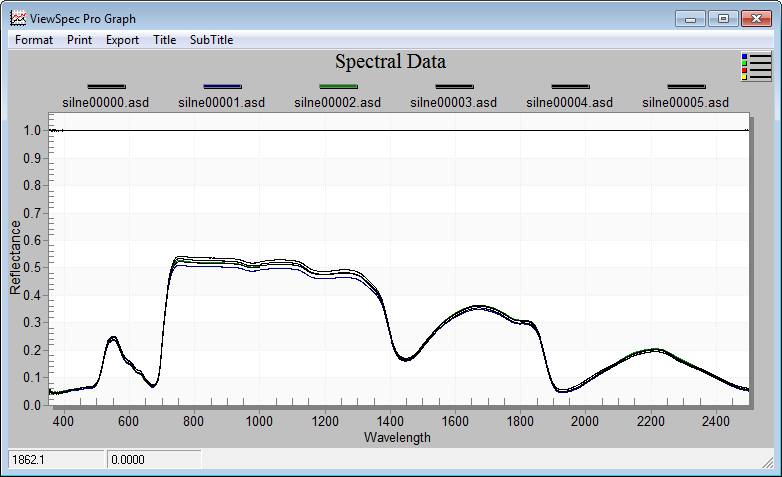The height and width of the screenshot is (477, 782).
Task: Select the silne00002.asd legend label
Action: (338, 102)
